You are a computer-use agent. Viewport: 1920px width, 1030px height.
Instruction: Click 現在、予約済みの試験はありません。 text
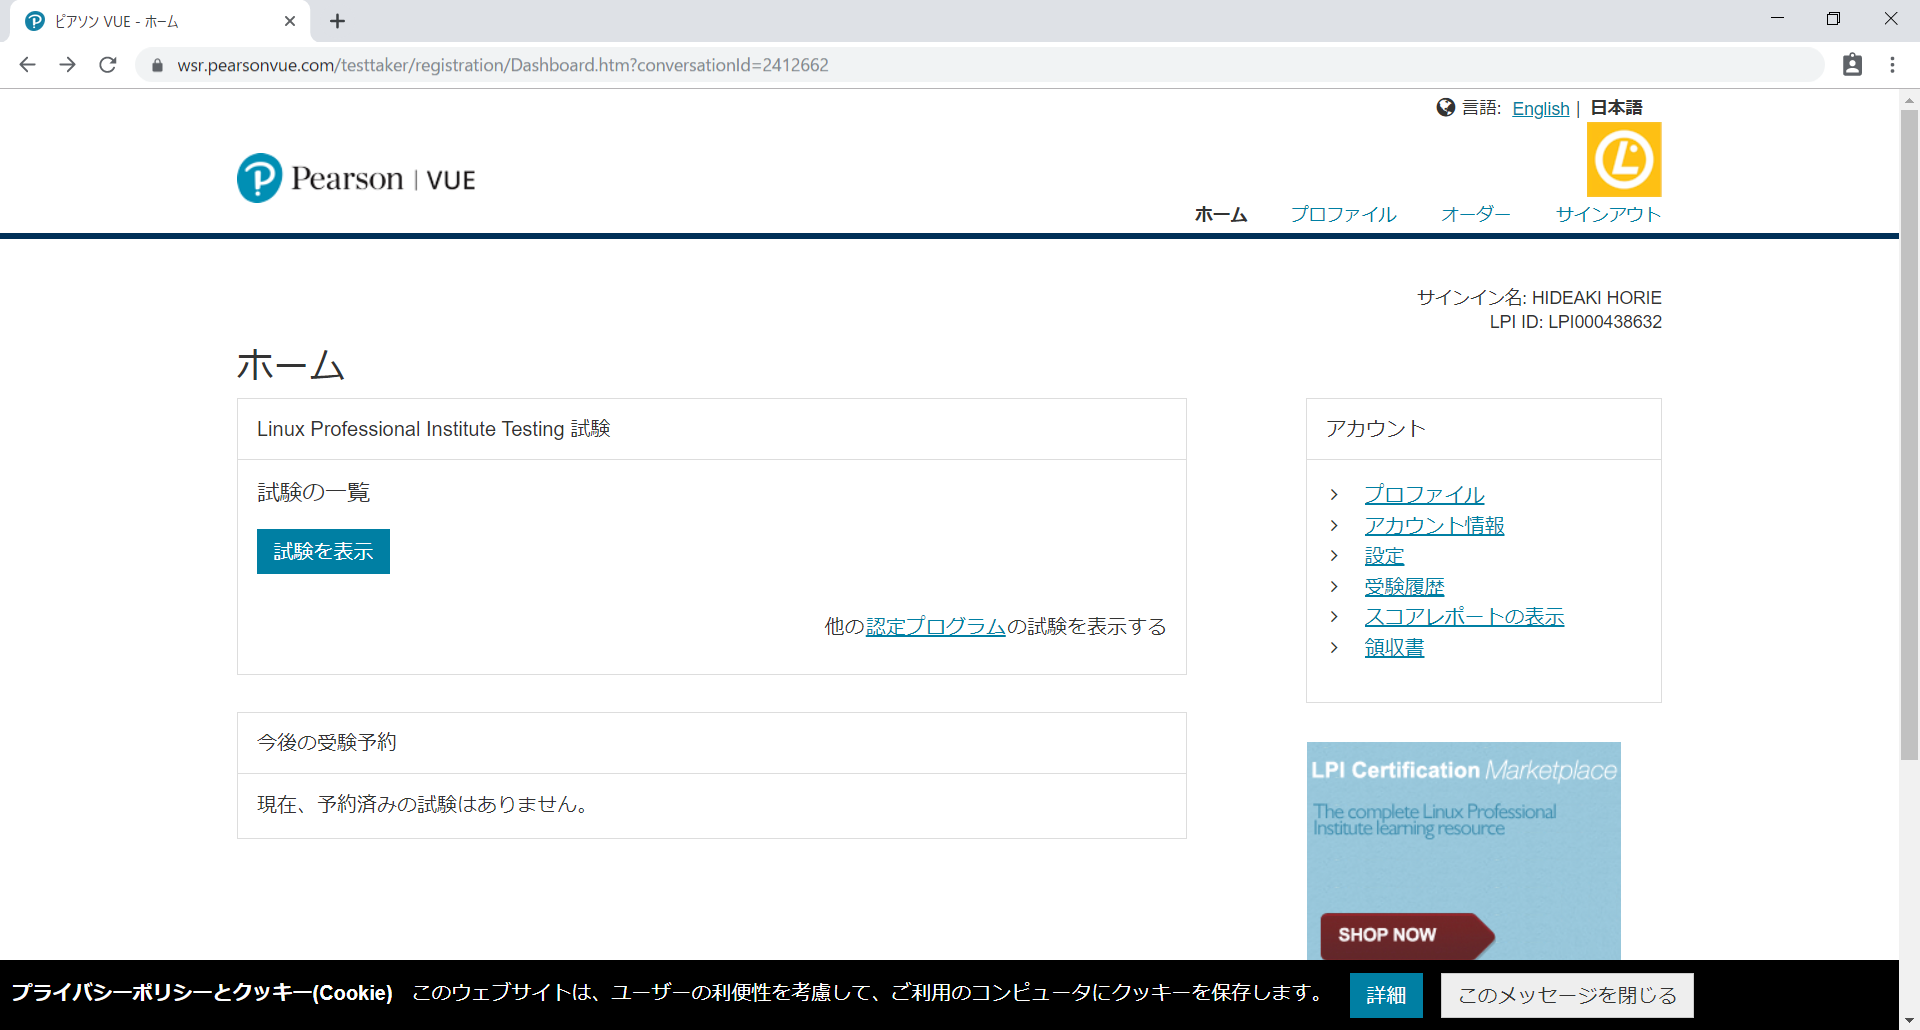[x=422, y=804]
